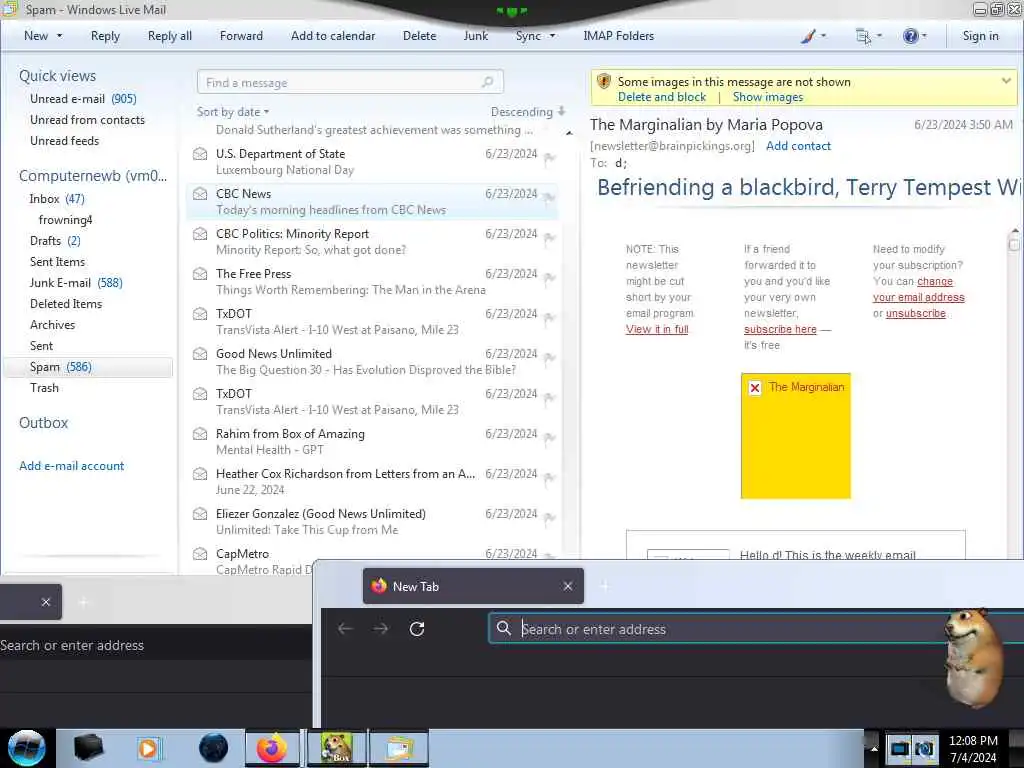Close background Firefox window's tab

[x=46, y=602]
